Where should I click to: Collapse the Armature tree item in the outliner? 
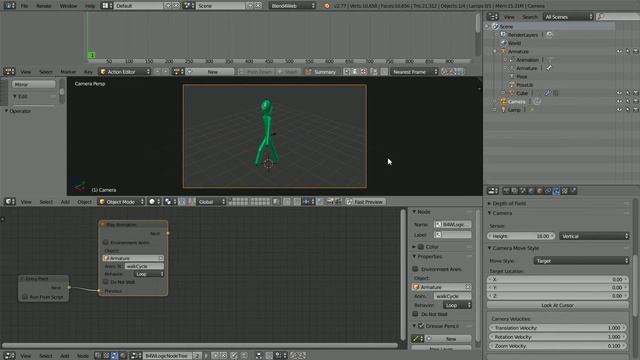point(494,51)
